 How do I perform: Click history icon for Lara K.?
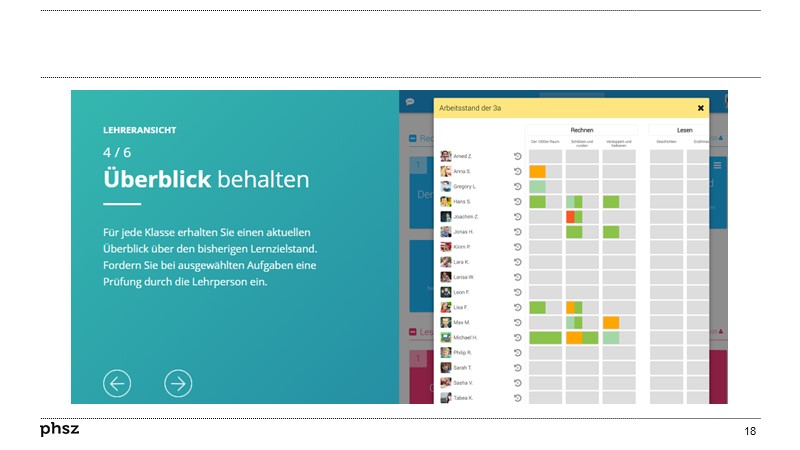point(517,262)
